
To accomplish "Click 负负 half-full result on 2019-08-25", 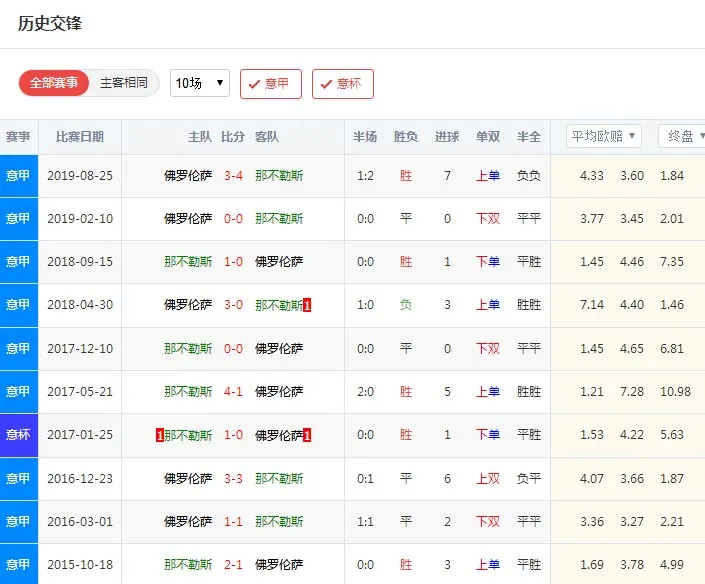I will [529, 176].
